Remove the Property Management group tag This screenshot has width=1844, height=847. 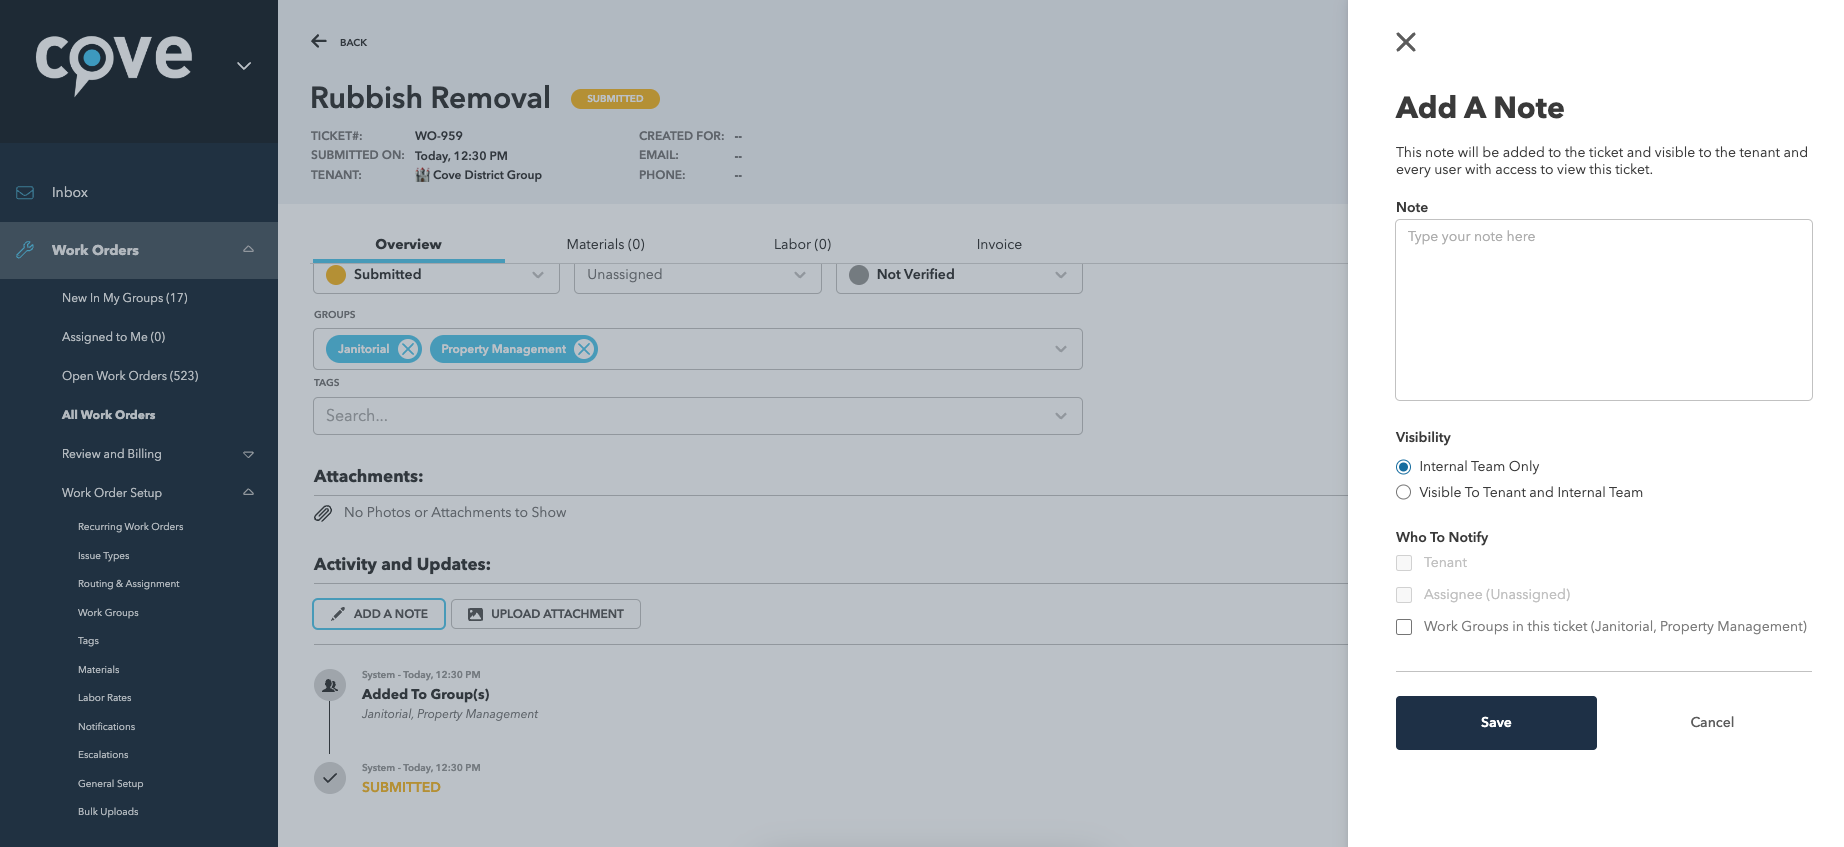(x=584, y=349)
